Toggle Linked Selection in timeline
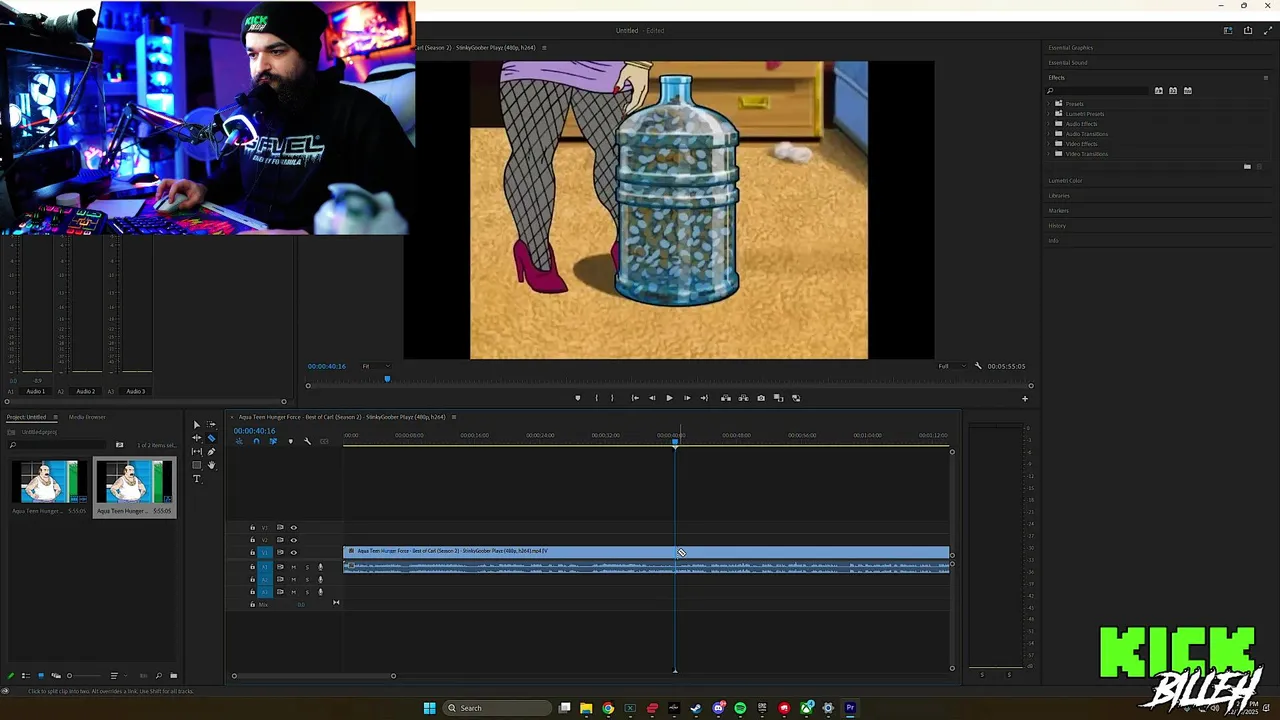1280x720 pixels. (273, 441)
